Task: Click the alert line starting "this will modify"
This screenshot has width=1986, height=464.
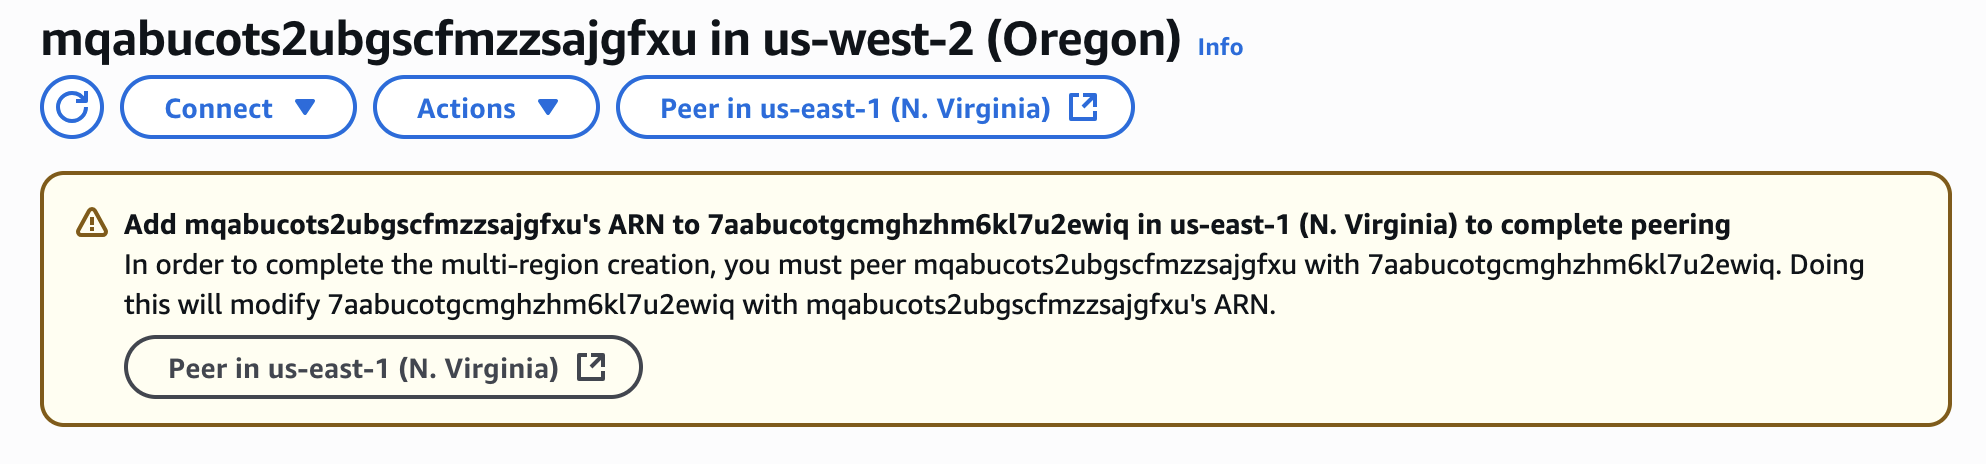Action: [x=700, y=304]
